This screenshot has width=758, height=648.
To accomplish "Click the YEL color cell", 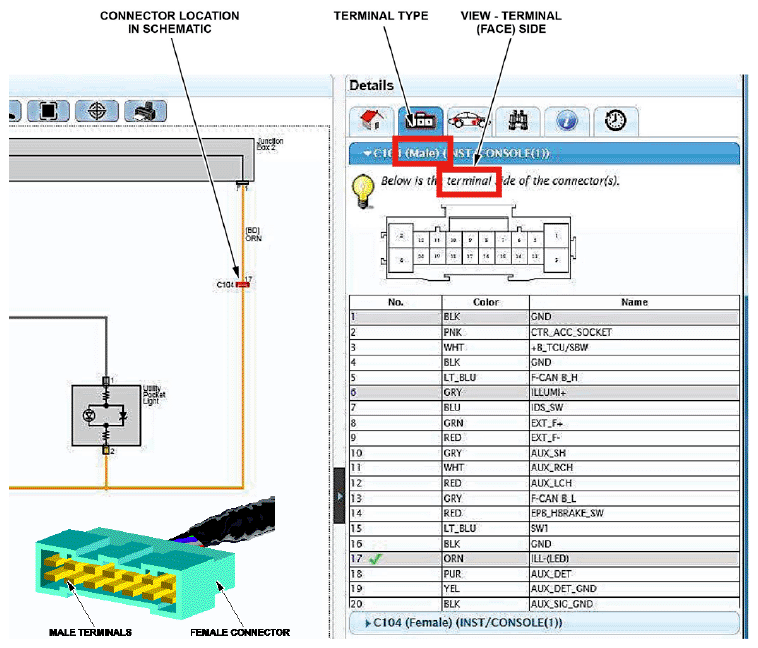I will pos(486,589).
